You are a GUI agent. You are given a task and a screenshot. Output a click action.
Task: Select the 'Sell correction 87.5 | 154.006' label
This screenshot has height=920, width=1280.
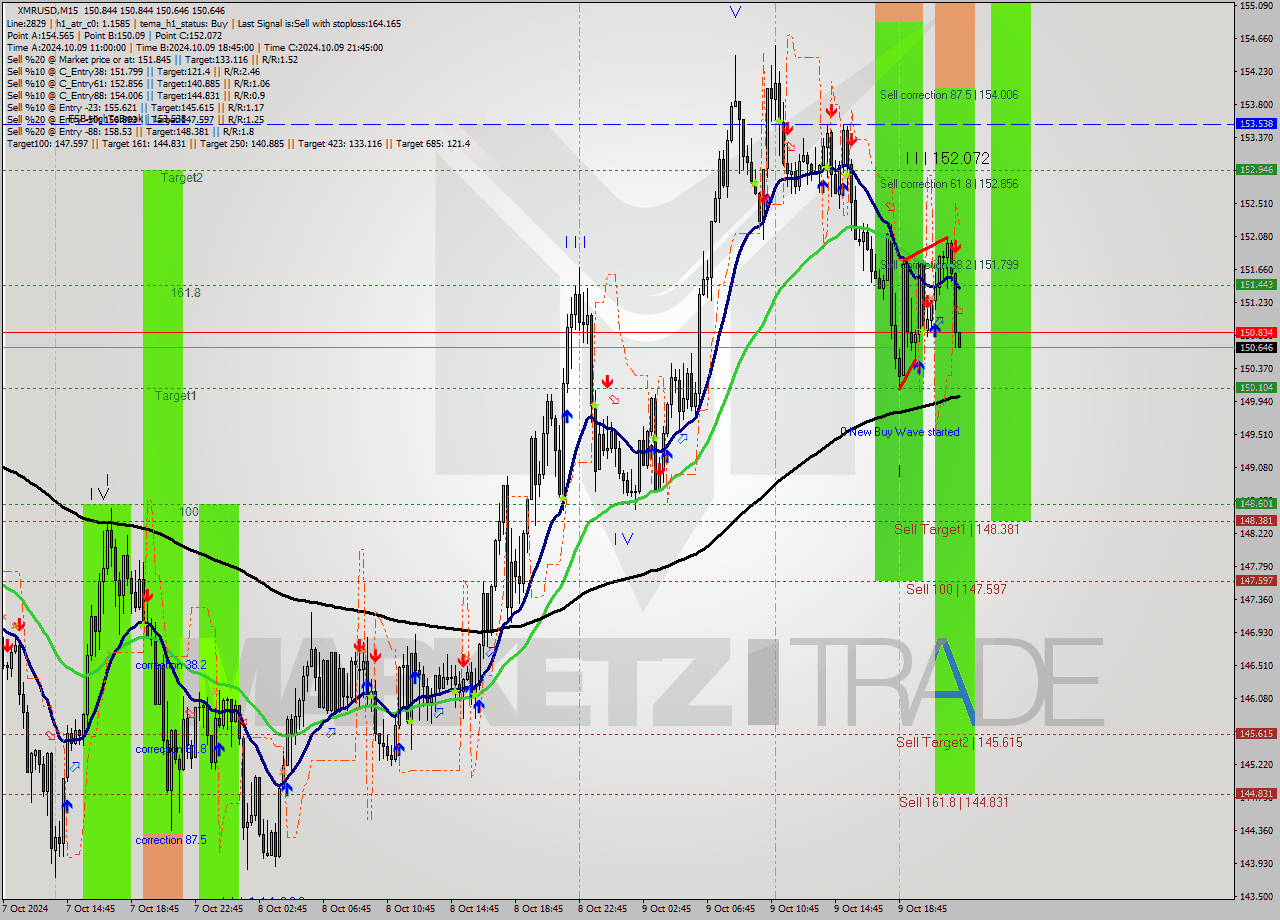pyautogui.click(x=949, y=95)
